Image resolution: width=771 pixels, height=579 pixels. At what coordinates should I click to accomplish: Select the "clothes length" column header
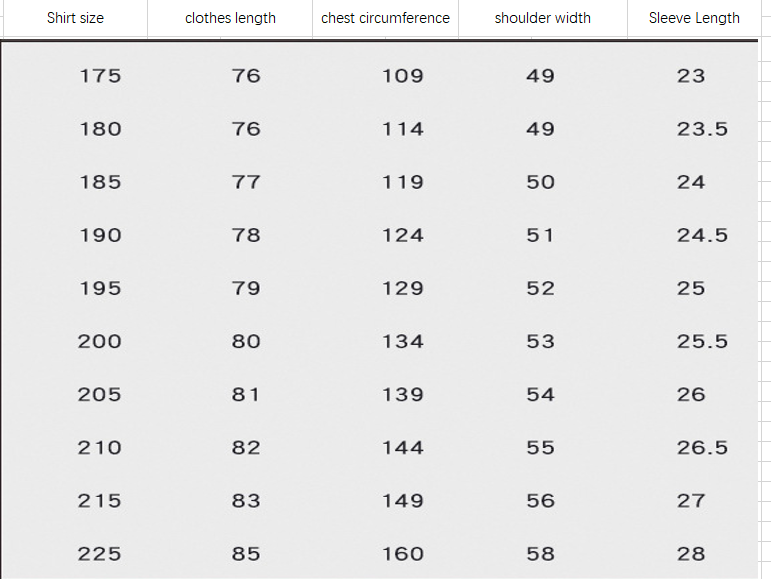[x=230, y=18]
